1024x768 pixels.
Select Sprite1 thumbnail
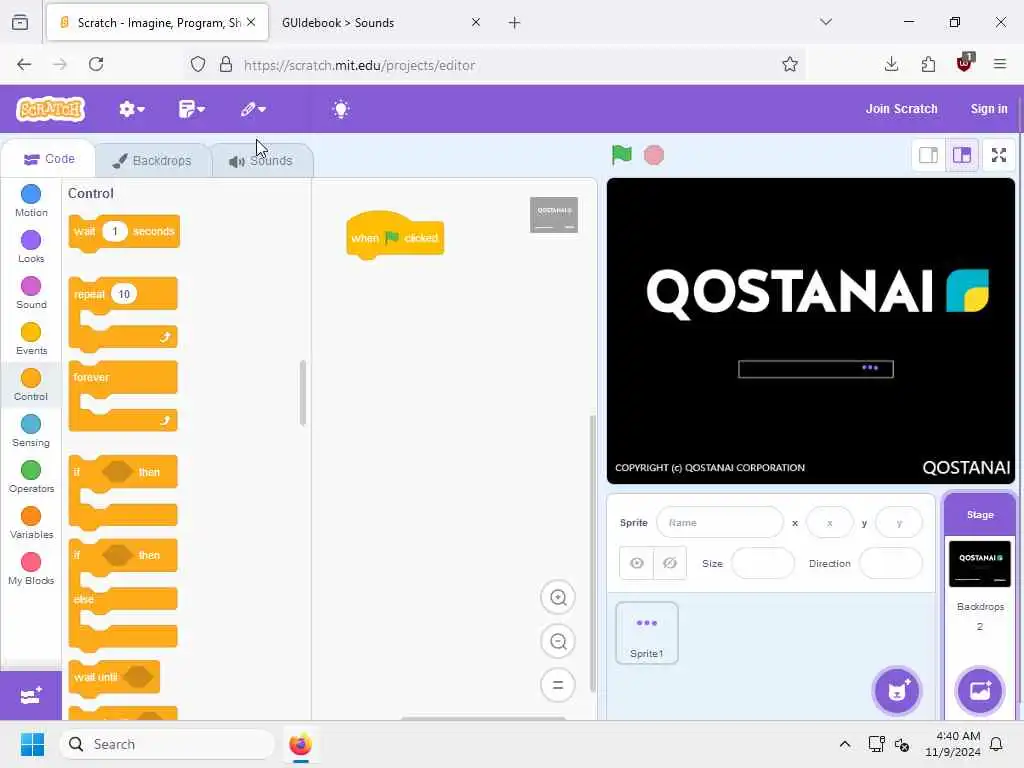(647, 633)
